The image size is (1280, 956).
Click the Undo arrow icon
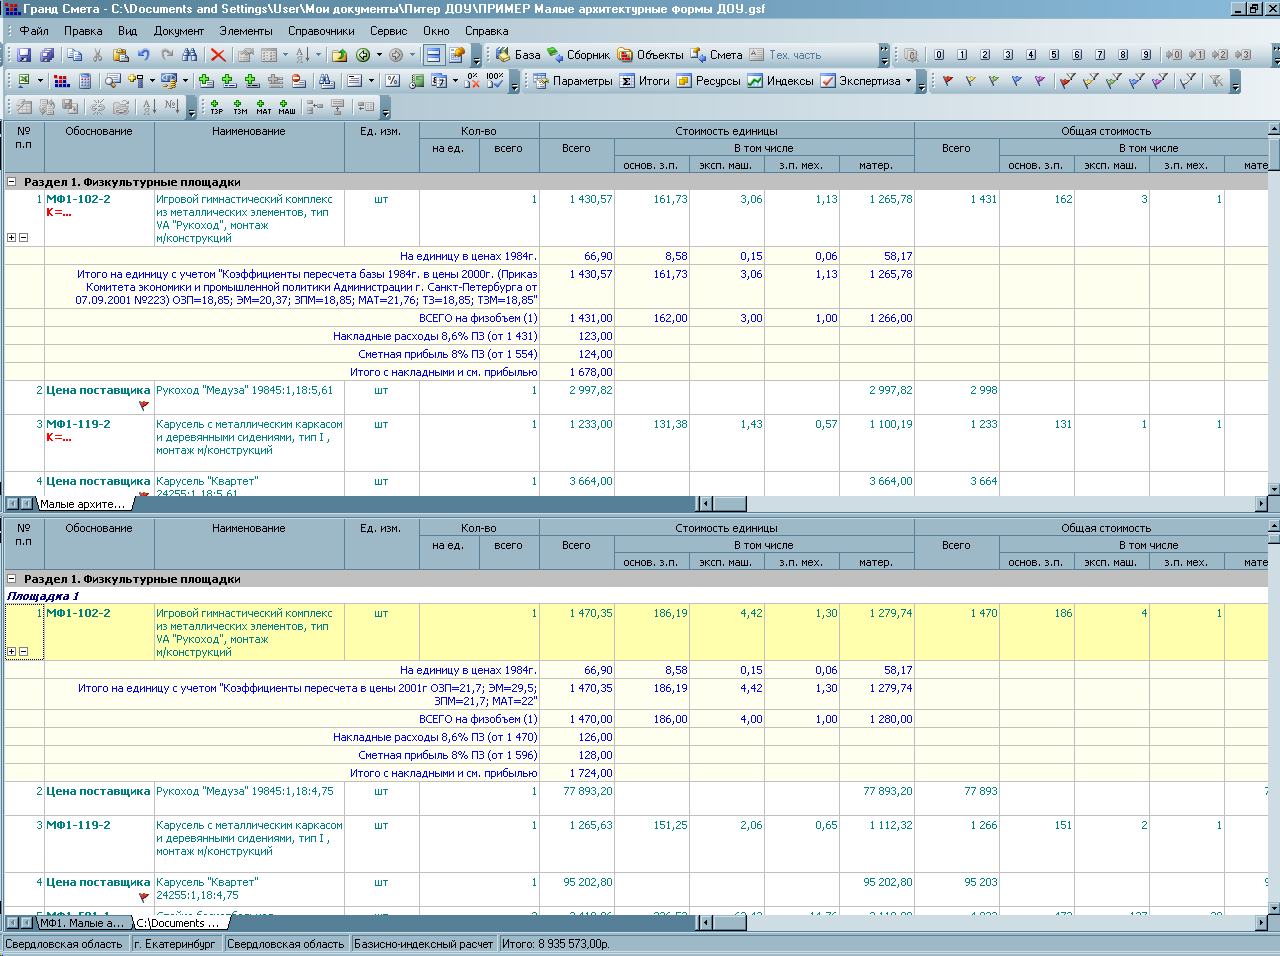[144, 55]
